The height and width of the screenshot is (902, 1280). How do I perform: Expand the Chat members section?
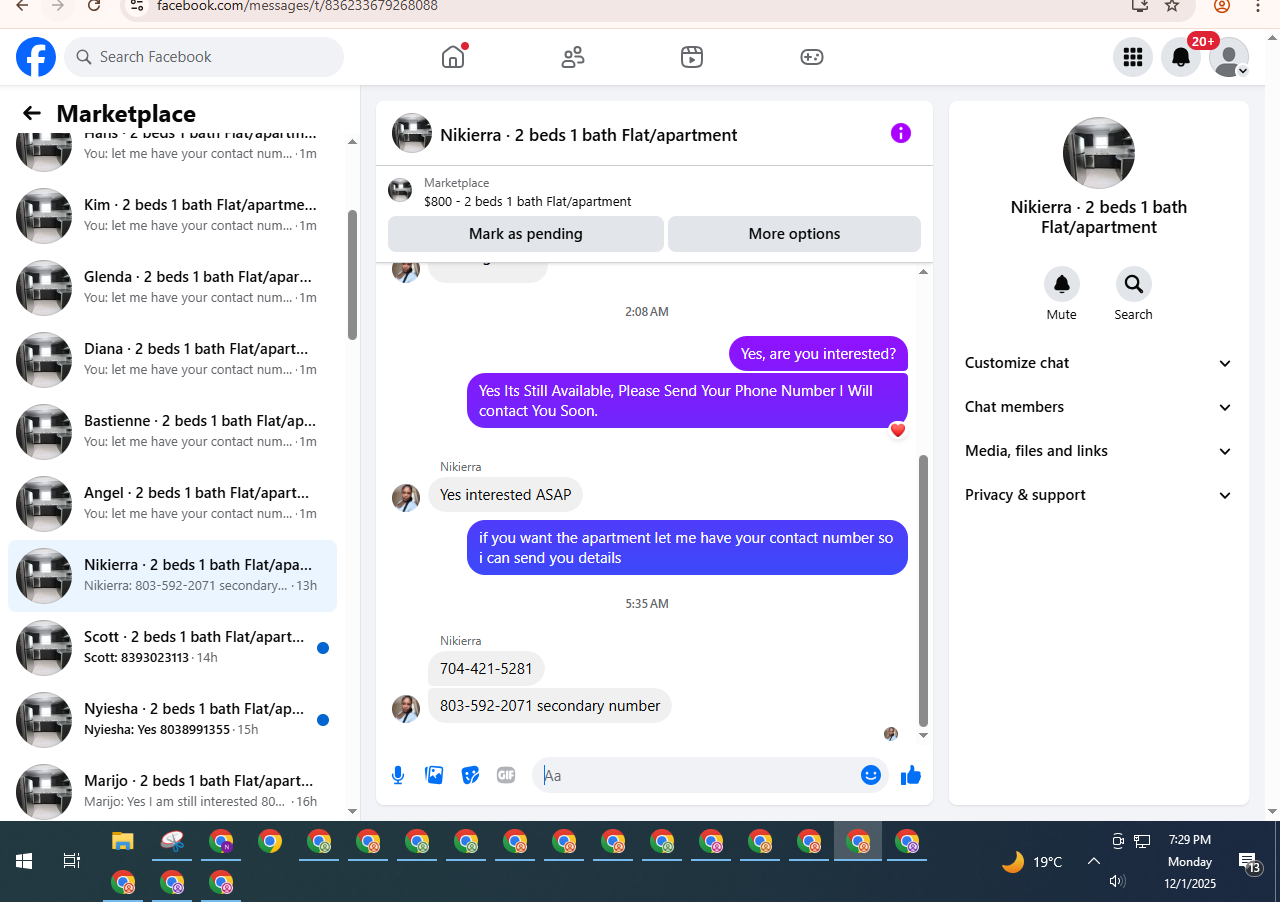tap(1099, 407)
